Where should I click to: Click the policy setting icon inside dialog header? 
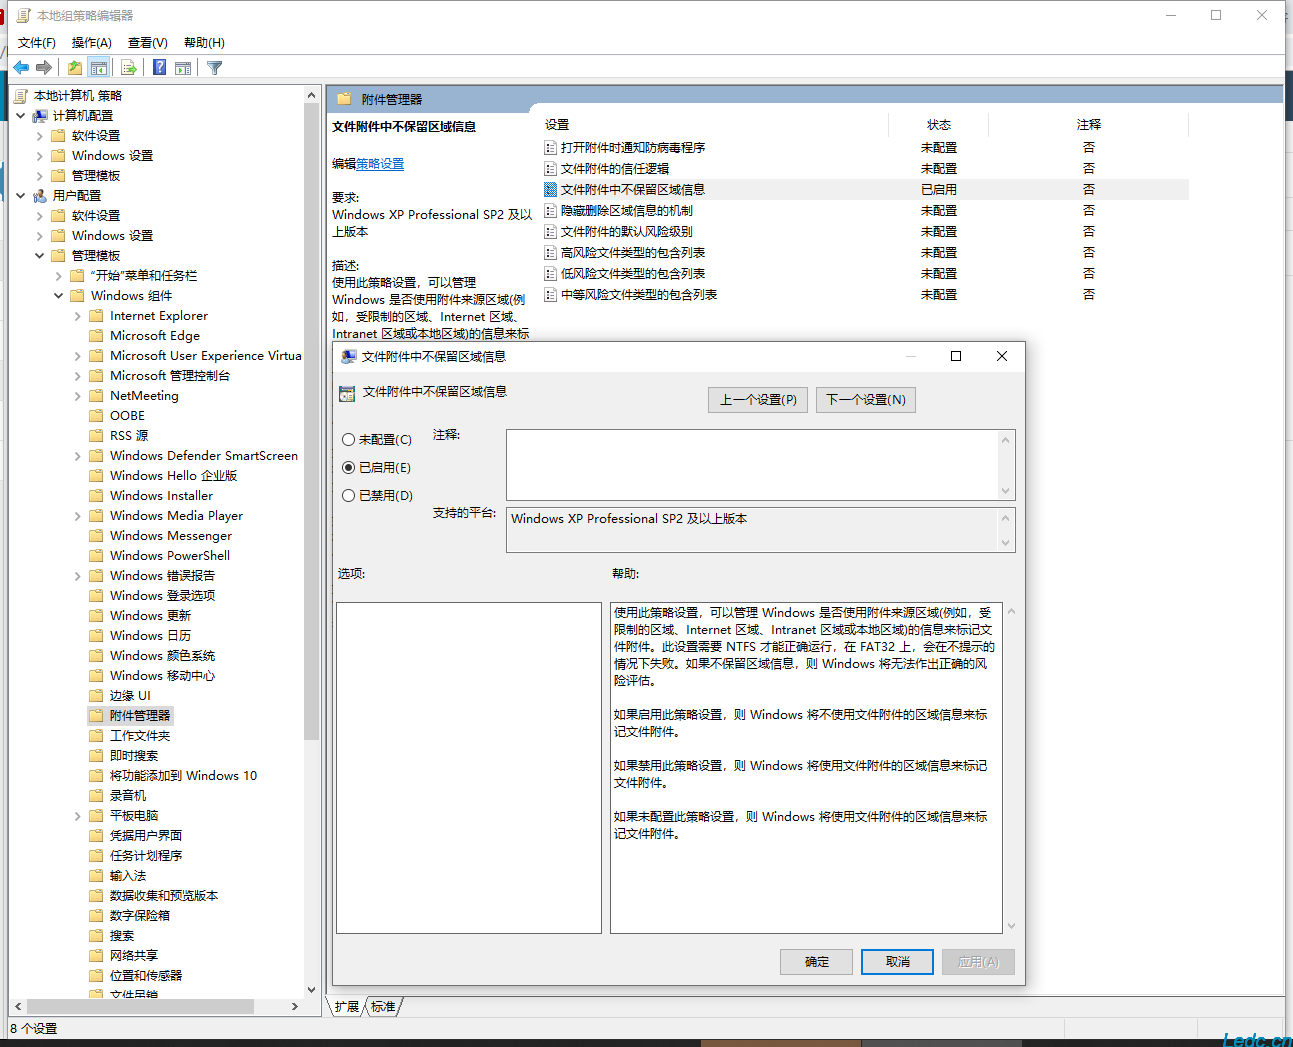(347, 393)
